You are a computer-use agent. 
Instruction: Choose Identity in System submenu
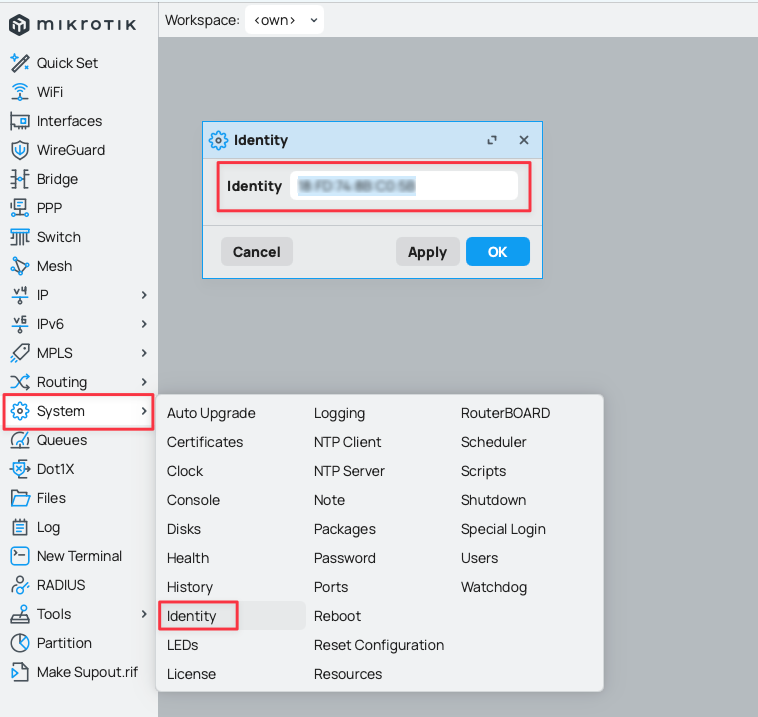(x=191, y=616)
